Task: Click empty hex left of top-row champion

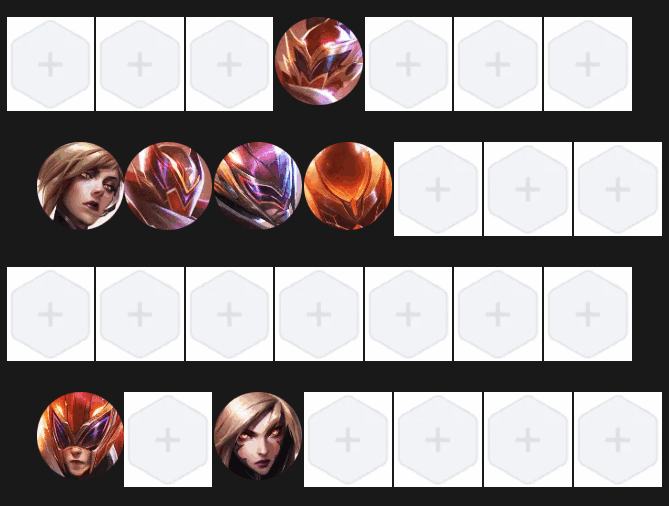Action: pos(230,64)
